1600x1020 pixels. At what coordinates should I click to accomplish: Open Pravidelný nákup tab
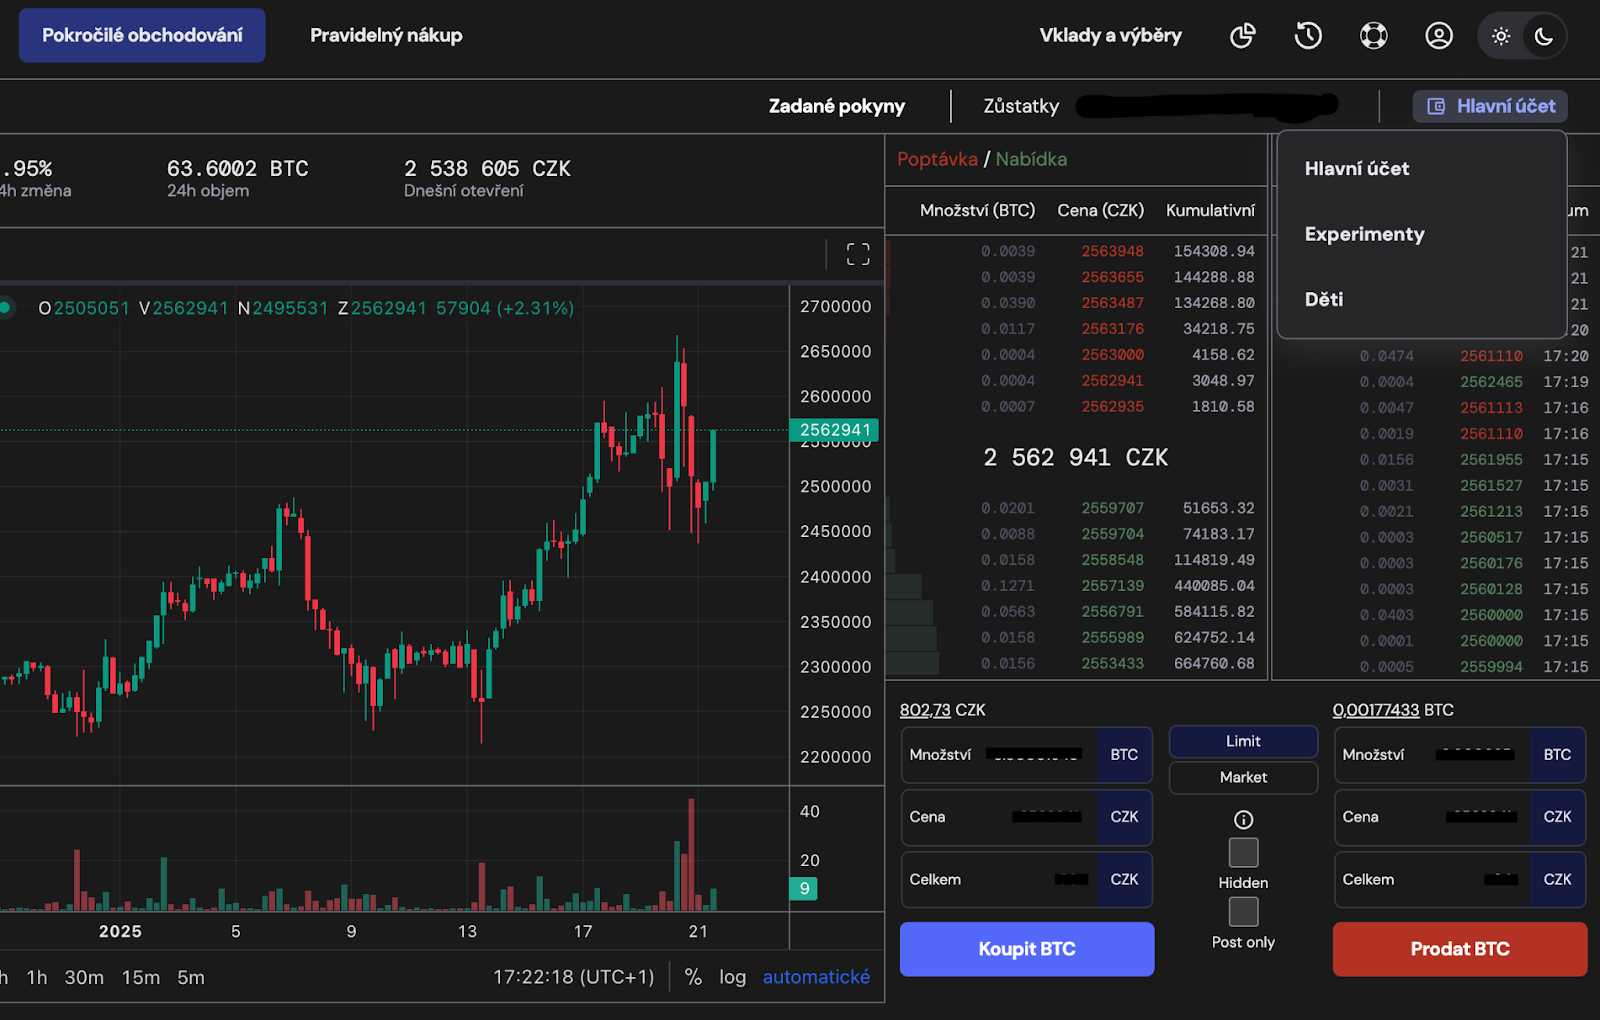coord(386,35)
